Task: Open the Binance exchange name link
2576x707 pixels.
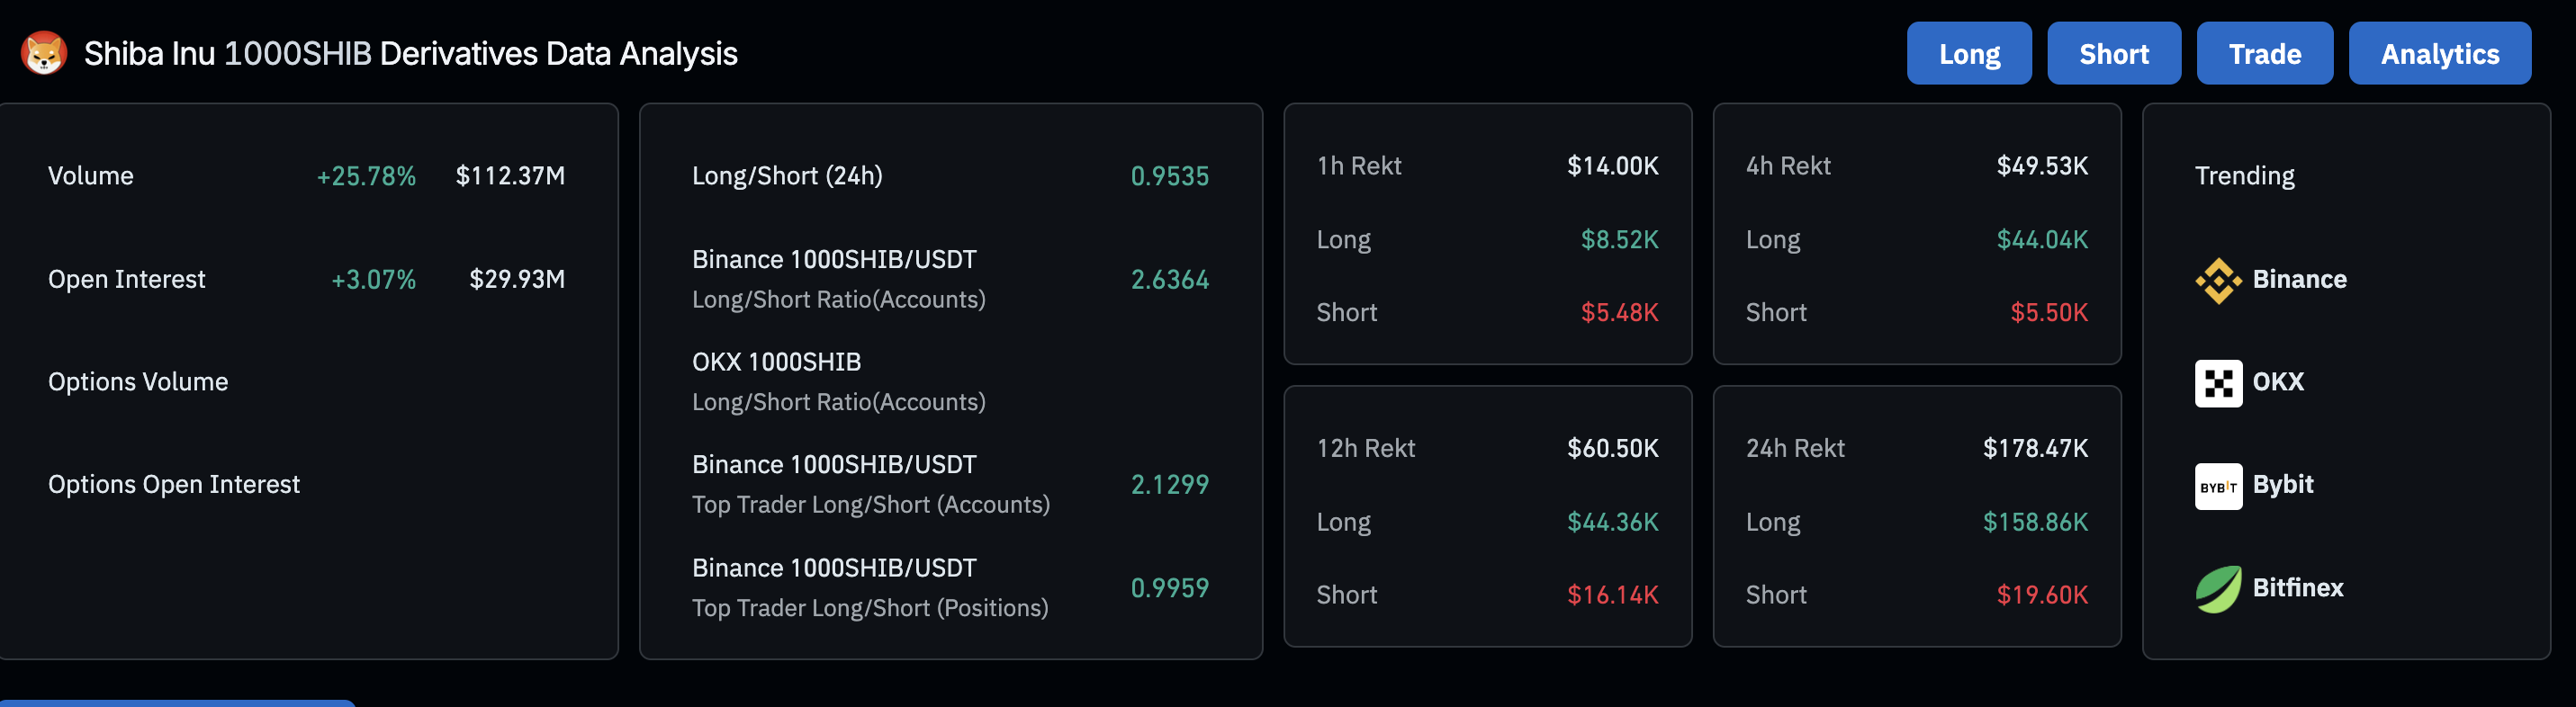Action: click(x=2299, y=280)
